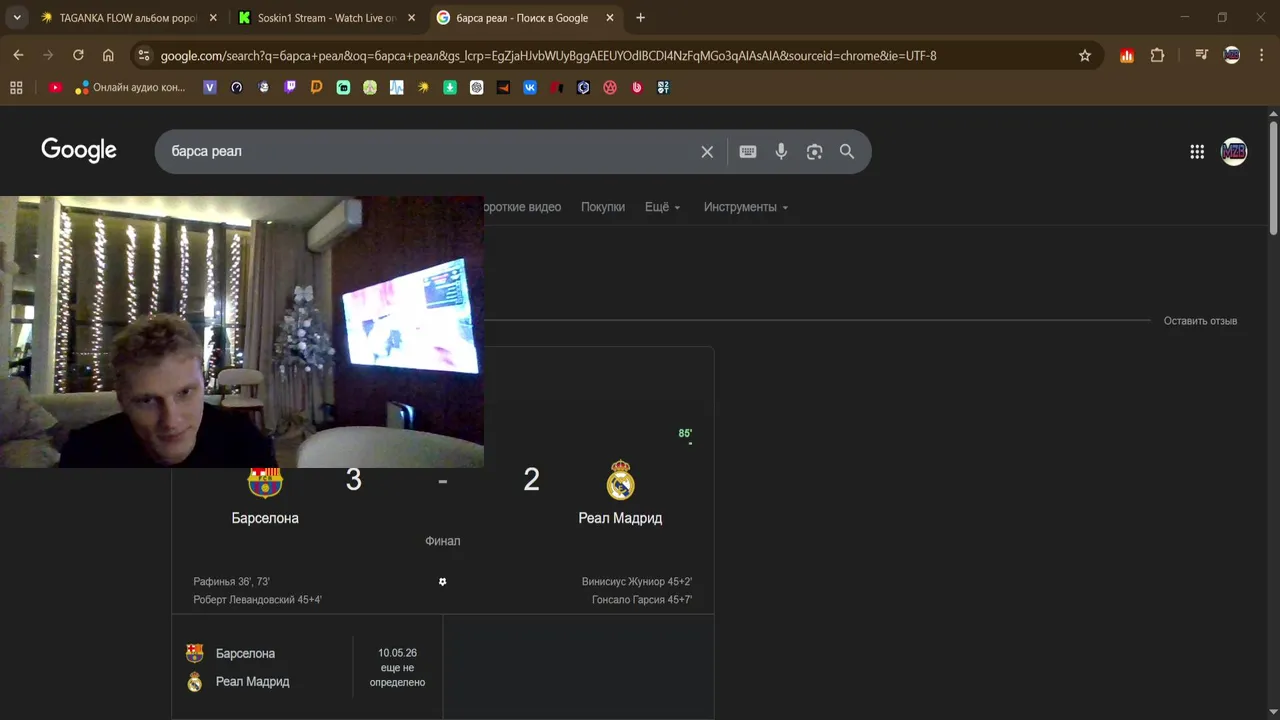Click Гонсало Гарсия 45+7' scorer text
Image resolution: width=1280 pixels, height=720 pixels.
click(x=642, y=600)
